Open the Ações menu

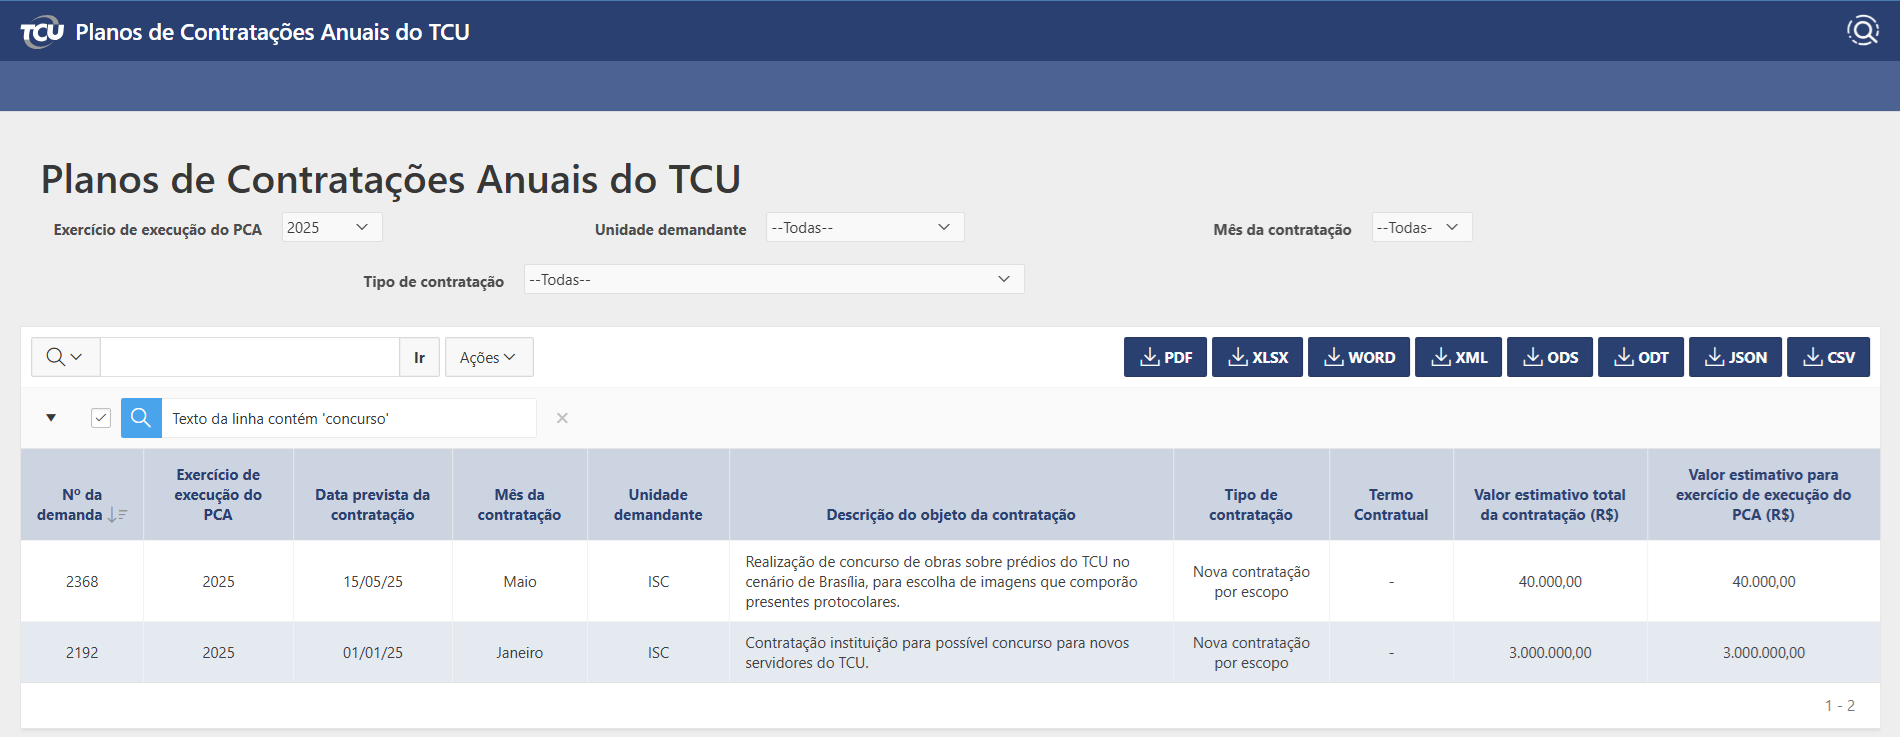(489, 357)
